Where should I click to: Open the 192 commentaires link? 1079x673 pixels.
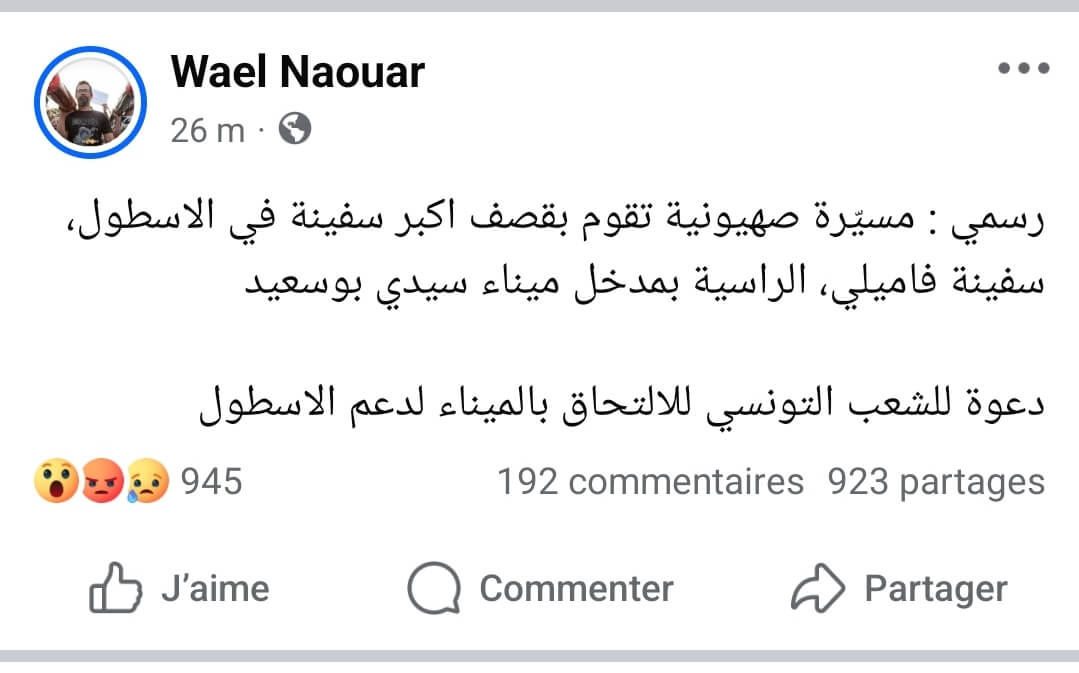pyautogui.click(x=650, y=482)
